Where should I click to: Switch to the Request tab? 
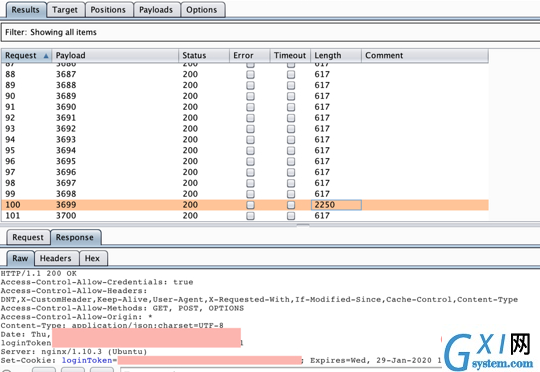pos(28,237)
